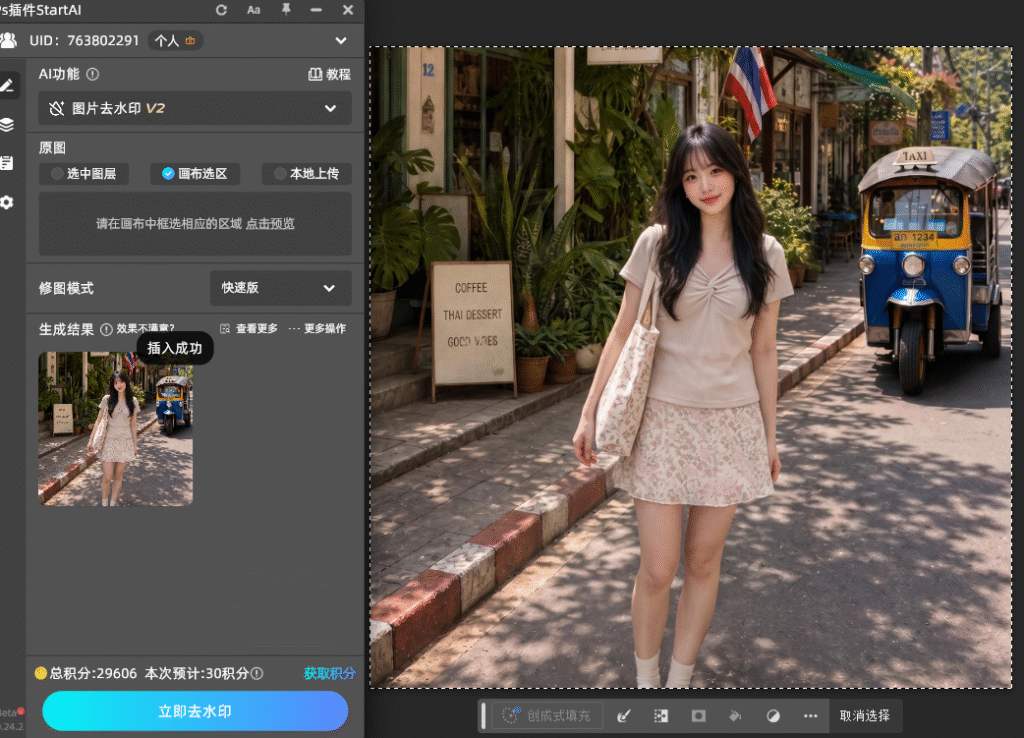Expand the 图片去水印 V2 function dropdown
1024x738 pixels.
tap(195, 108)
